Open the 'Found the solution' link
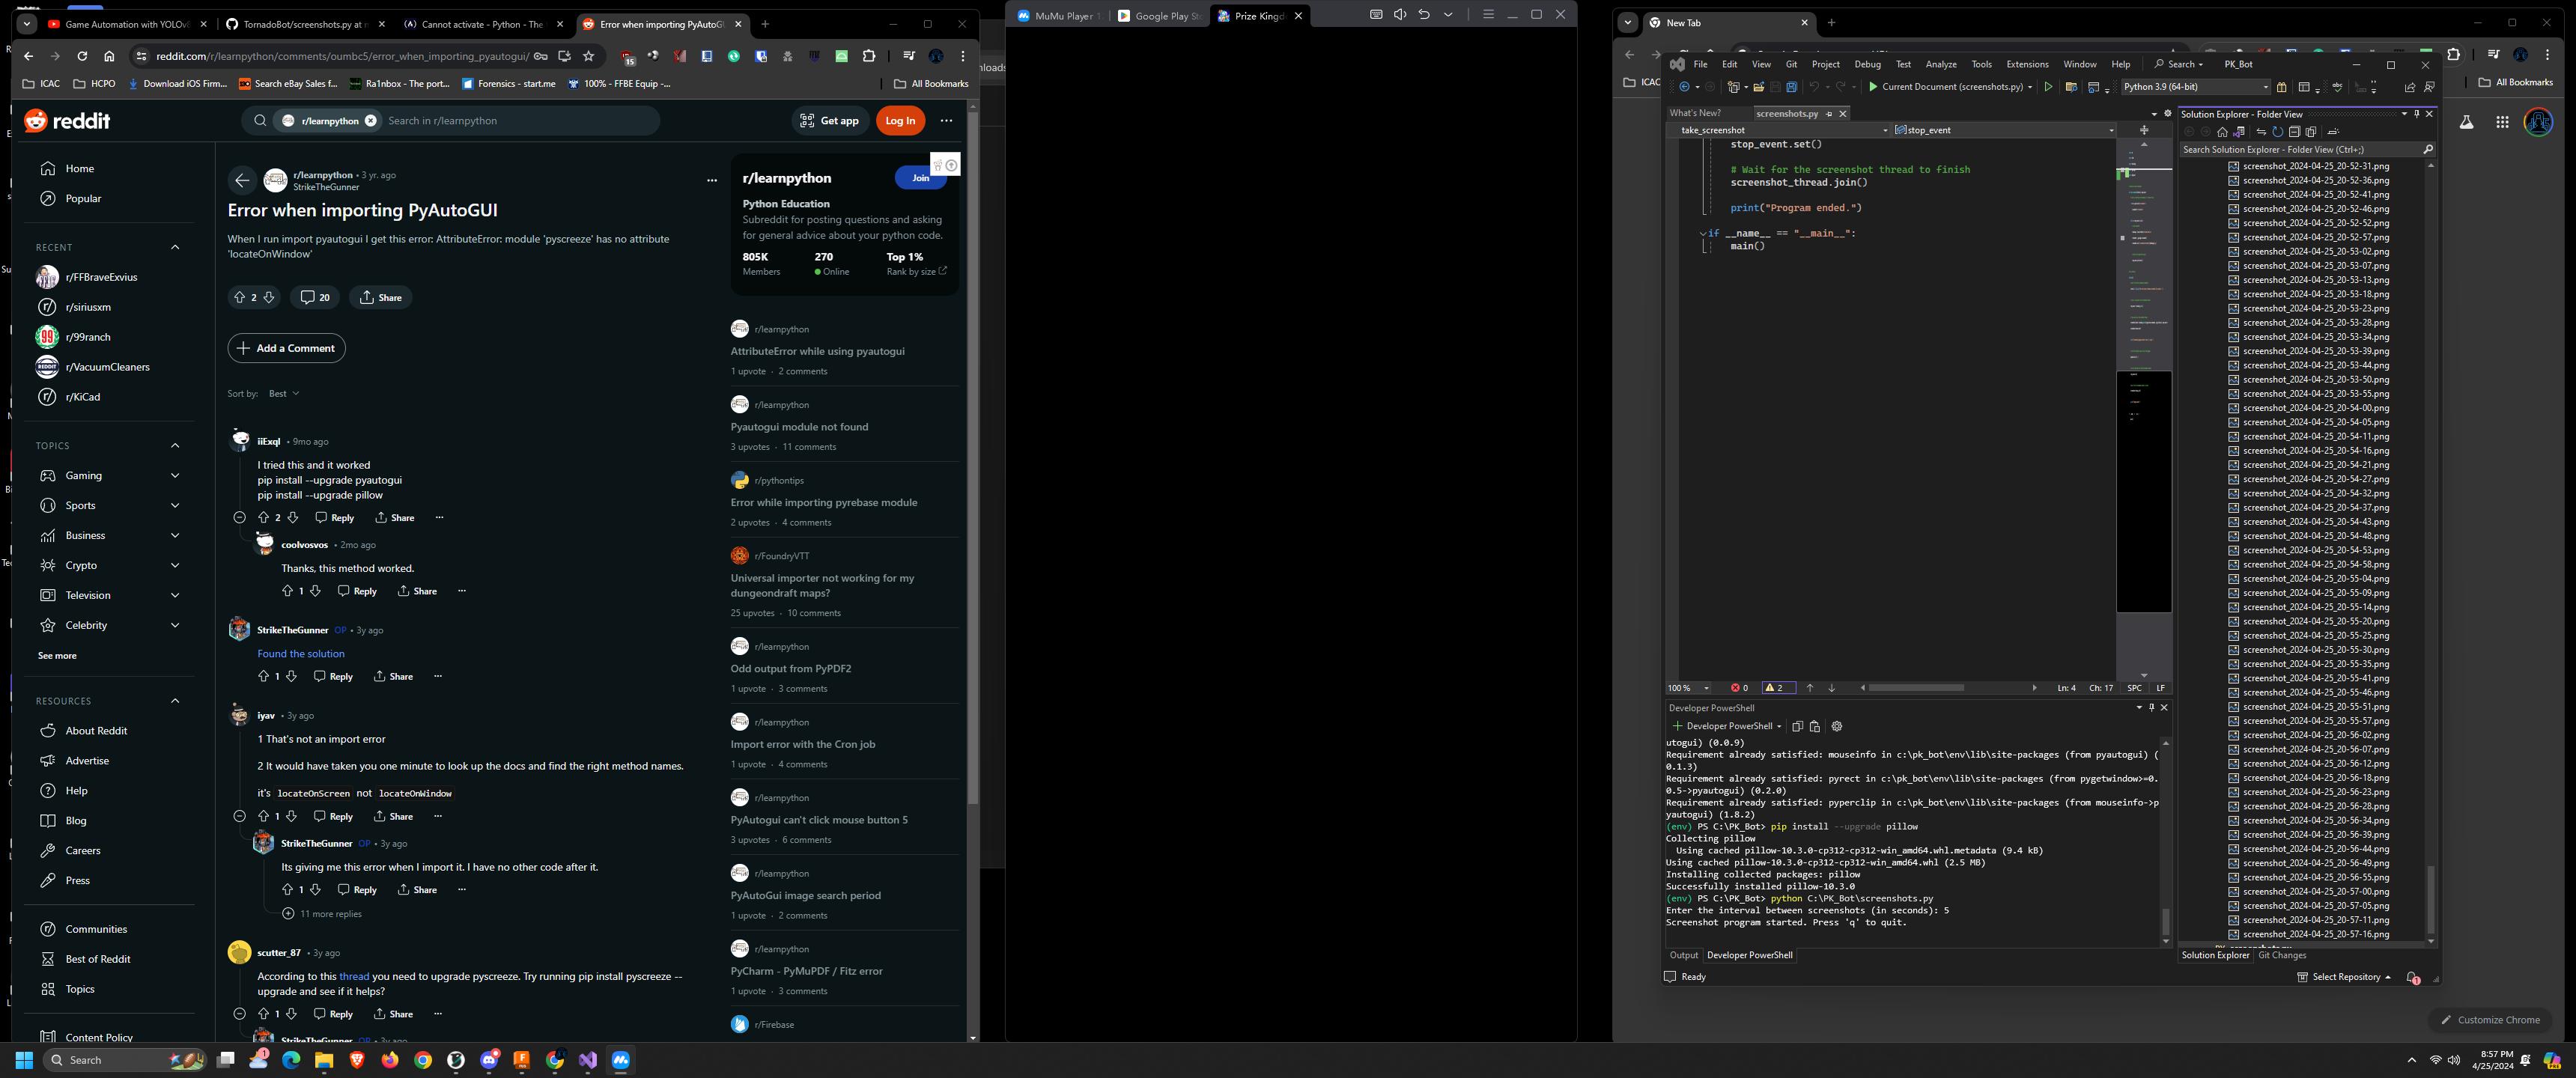2576x1078 pixels. [301, 654]
